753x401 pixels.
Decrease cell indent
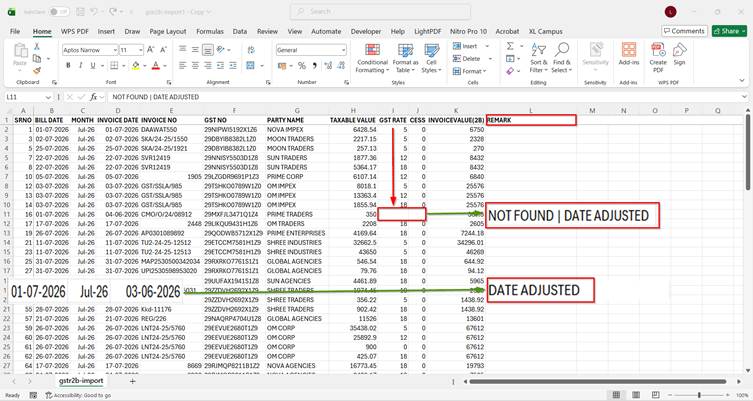click(x=220, y=65)
